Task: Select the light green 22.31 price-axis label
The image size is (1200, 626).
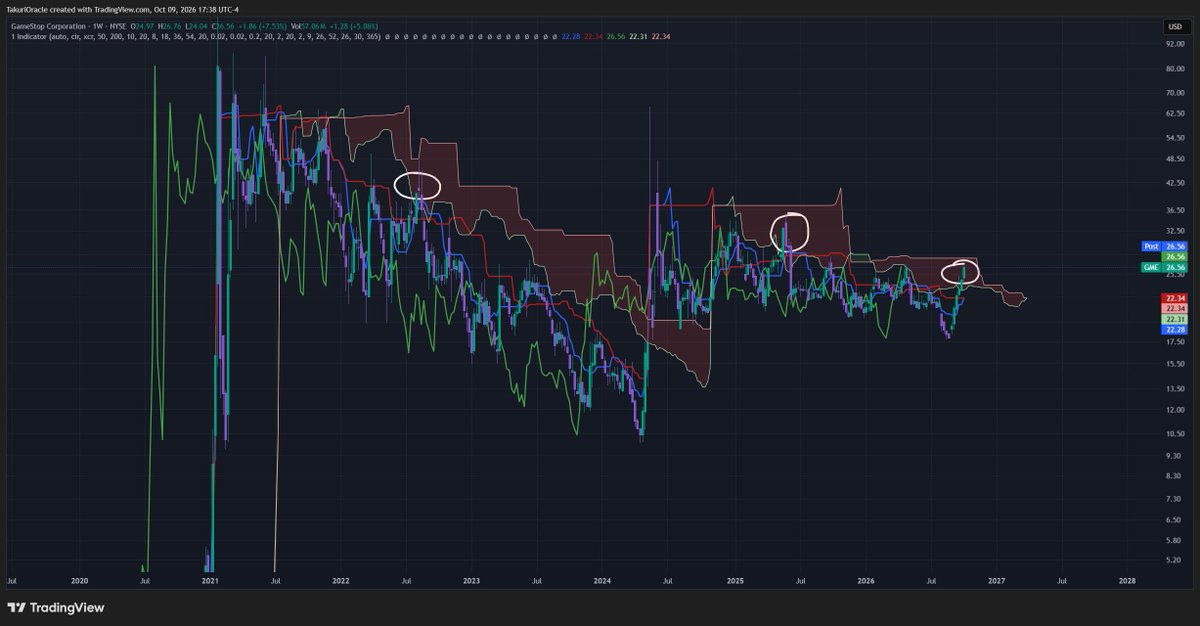Action: [1174, 319]
